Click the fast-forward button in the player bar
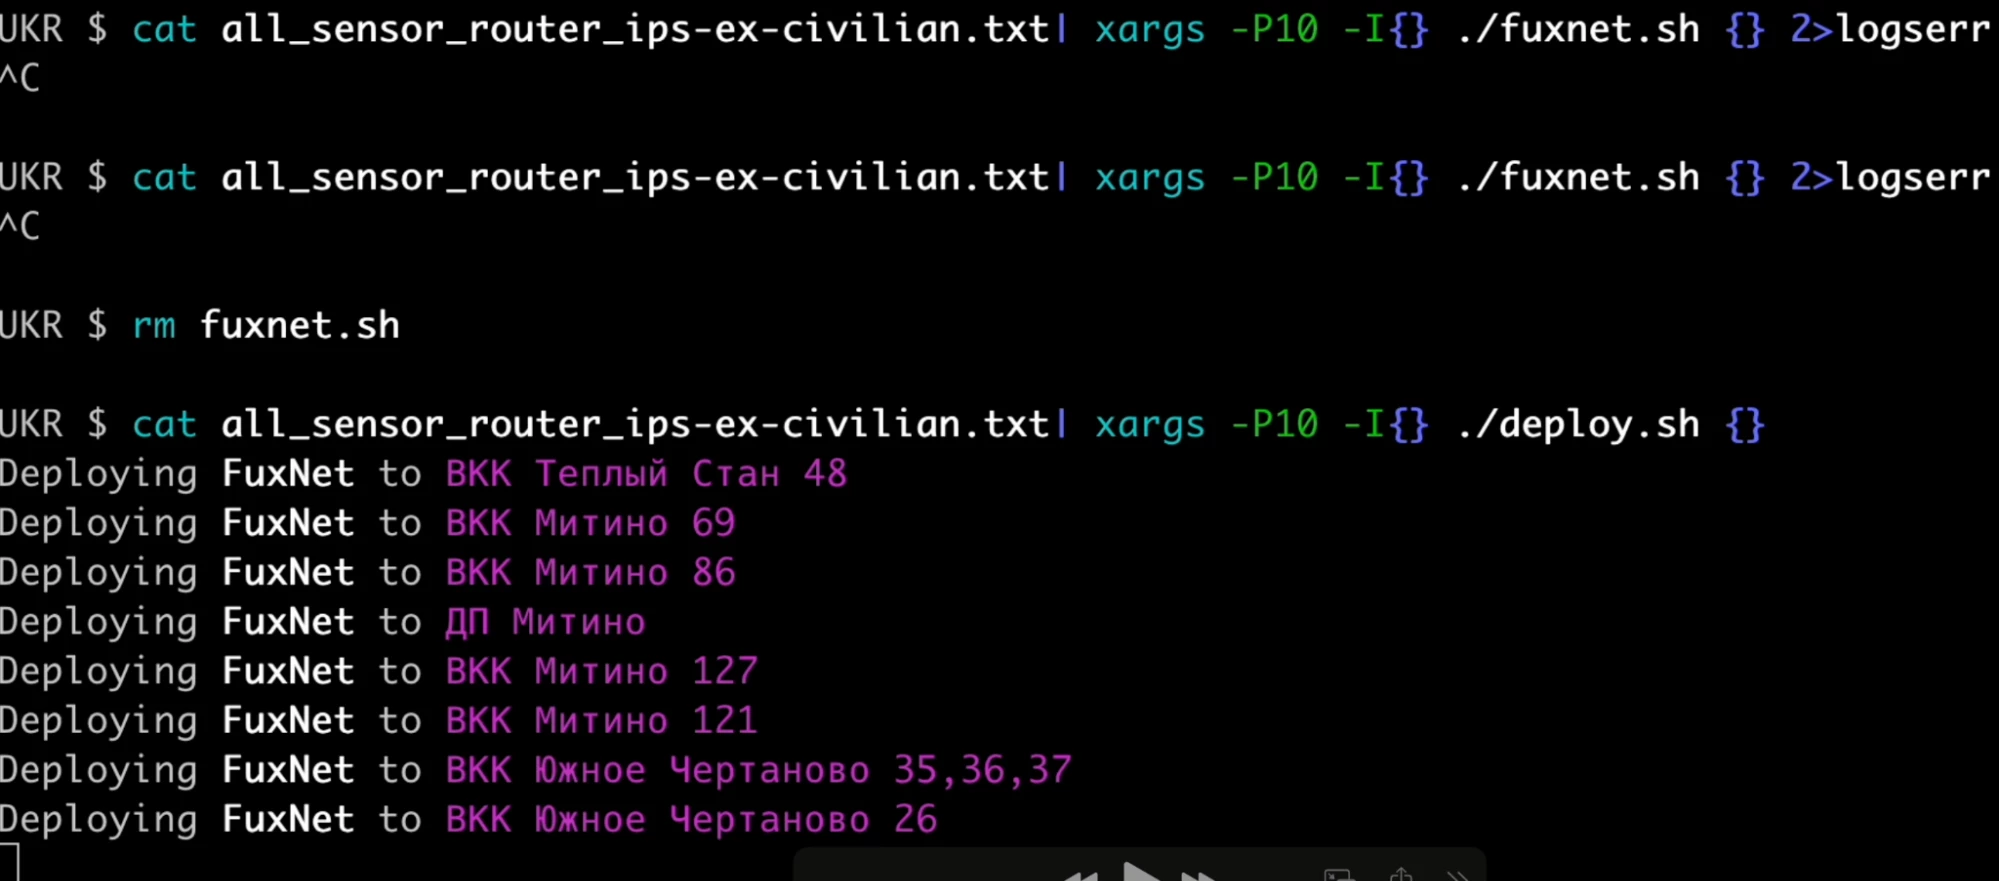This screenshot has height=882, width=1999. [1200, 876]
